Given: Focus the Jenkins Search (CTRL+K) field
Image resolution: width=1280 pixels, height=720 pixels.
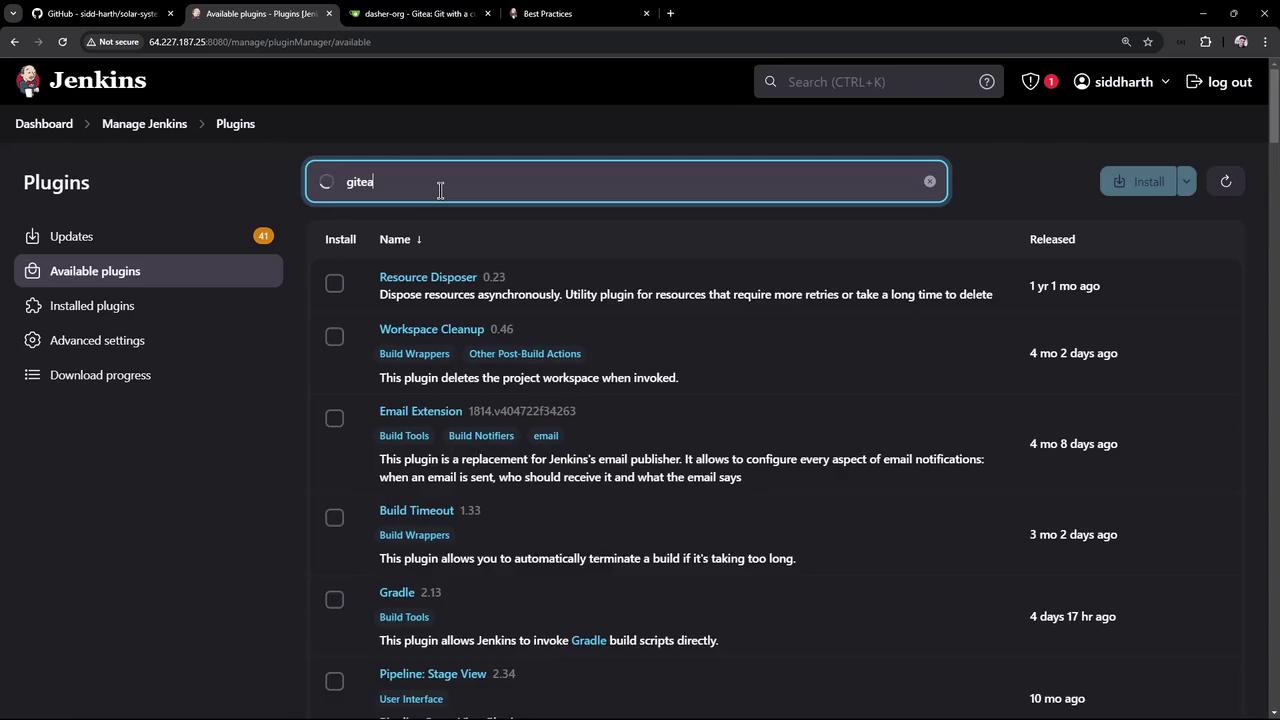Looking at the screenshot, I should [x=877, y=82].
